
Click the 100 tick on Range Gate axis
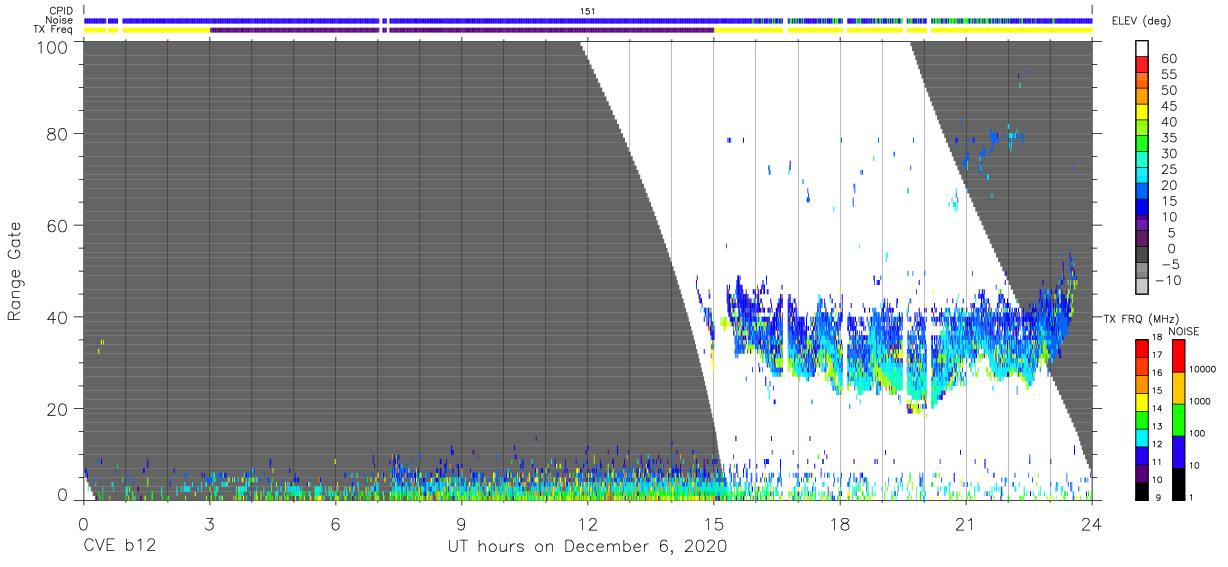click(54, 47)
